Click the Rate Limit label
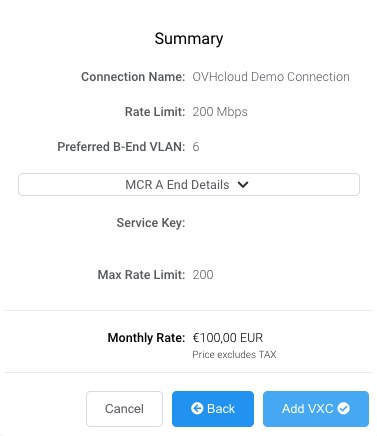The width and height of the screenshot is (377, 436). click(x=155, y=112)
